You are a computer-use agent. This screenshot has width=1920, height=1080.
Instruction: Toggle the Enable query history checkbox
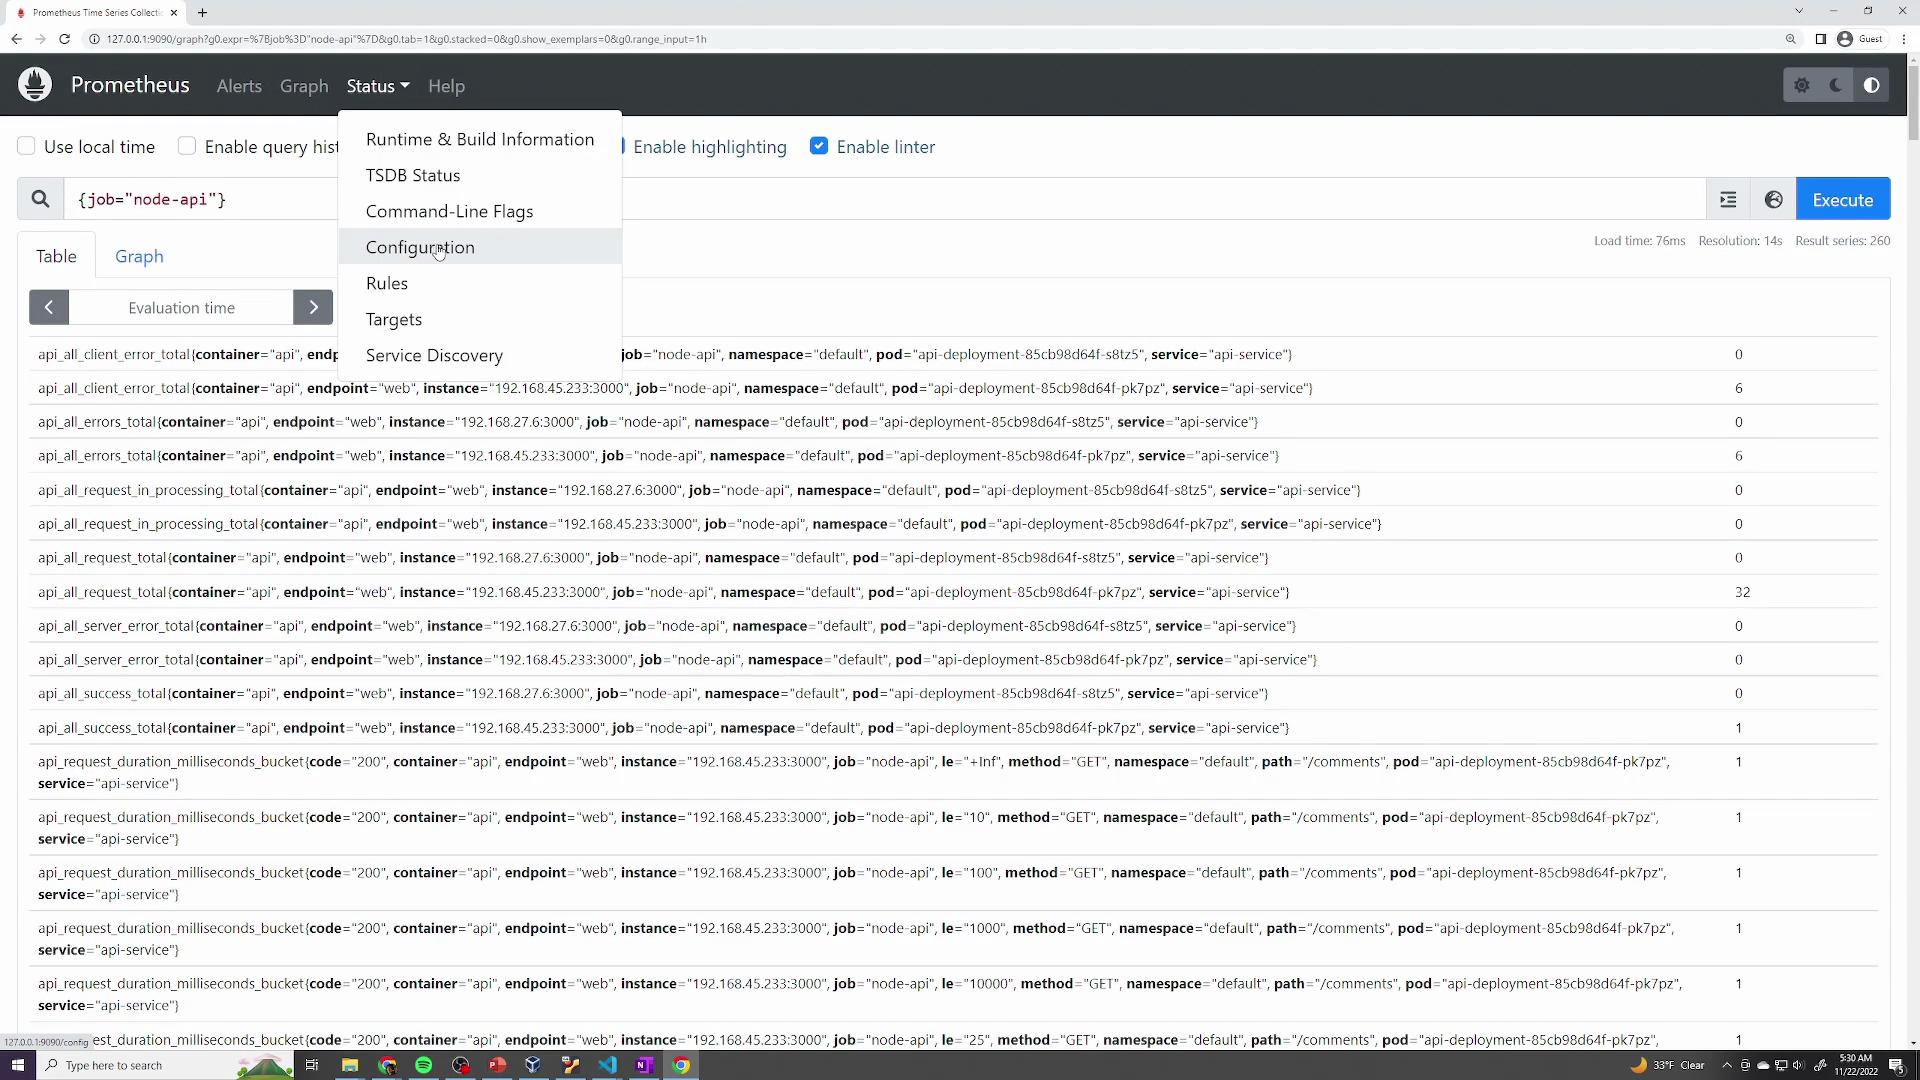(x=187, y=146)
